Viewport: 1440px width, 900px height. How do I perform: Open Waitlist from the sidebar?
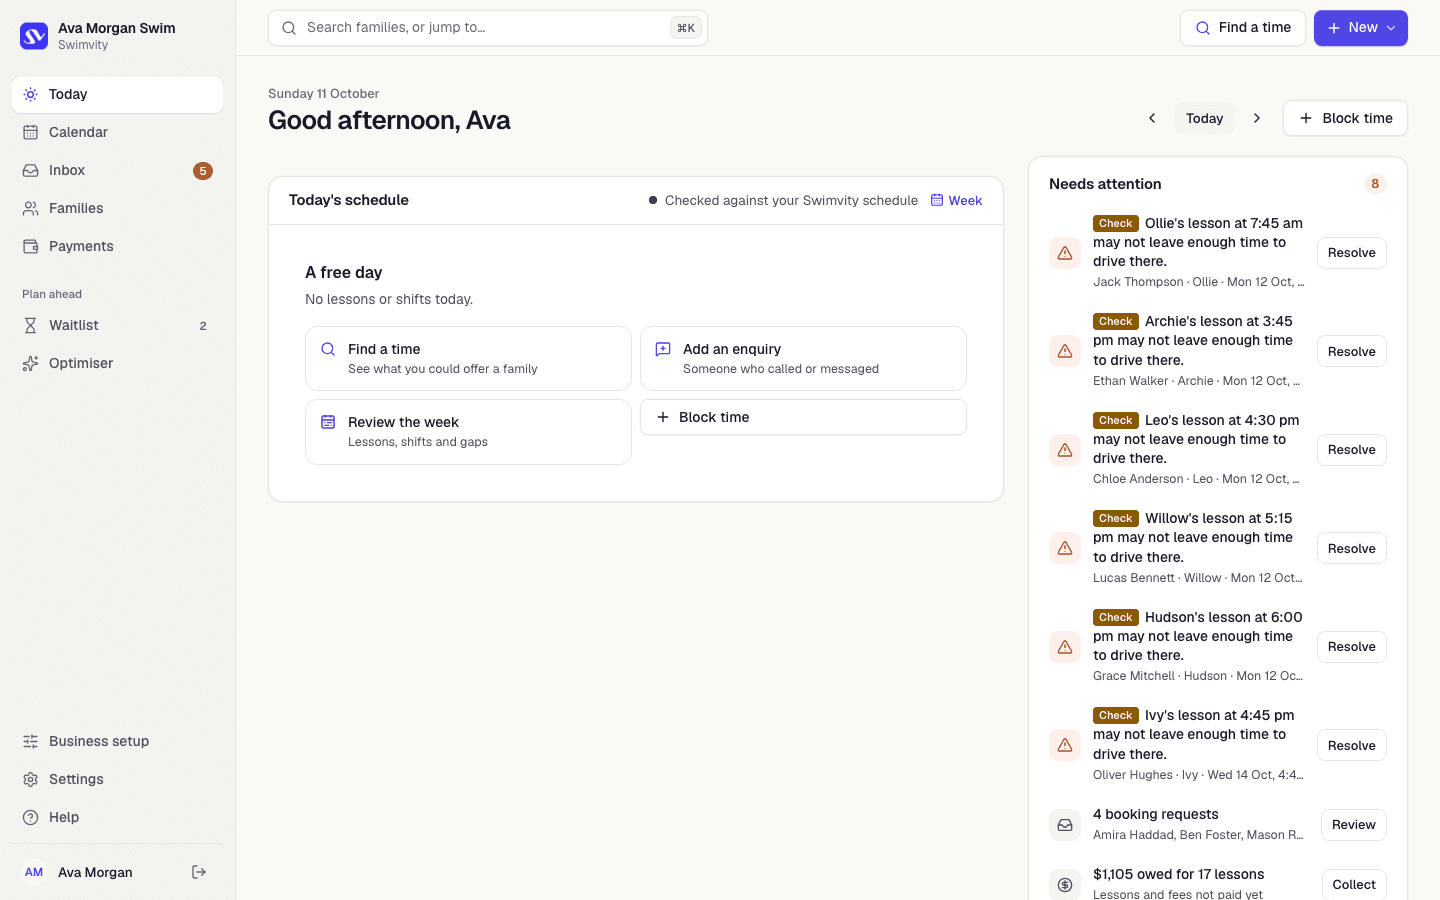(117, 326)
